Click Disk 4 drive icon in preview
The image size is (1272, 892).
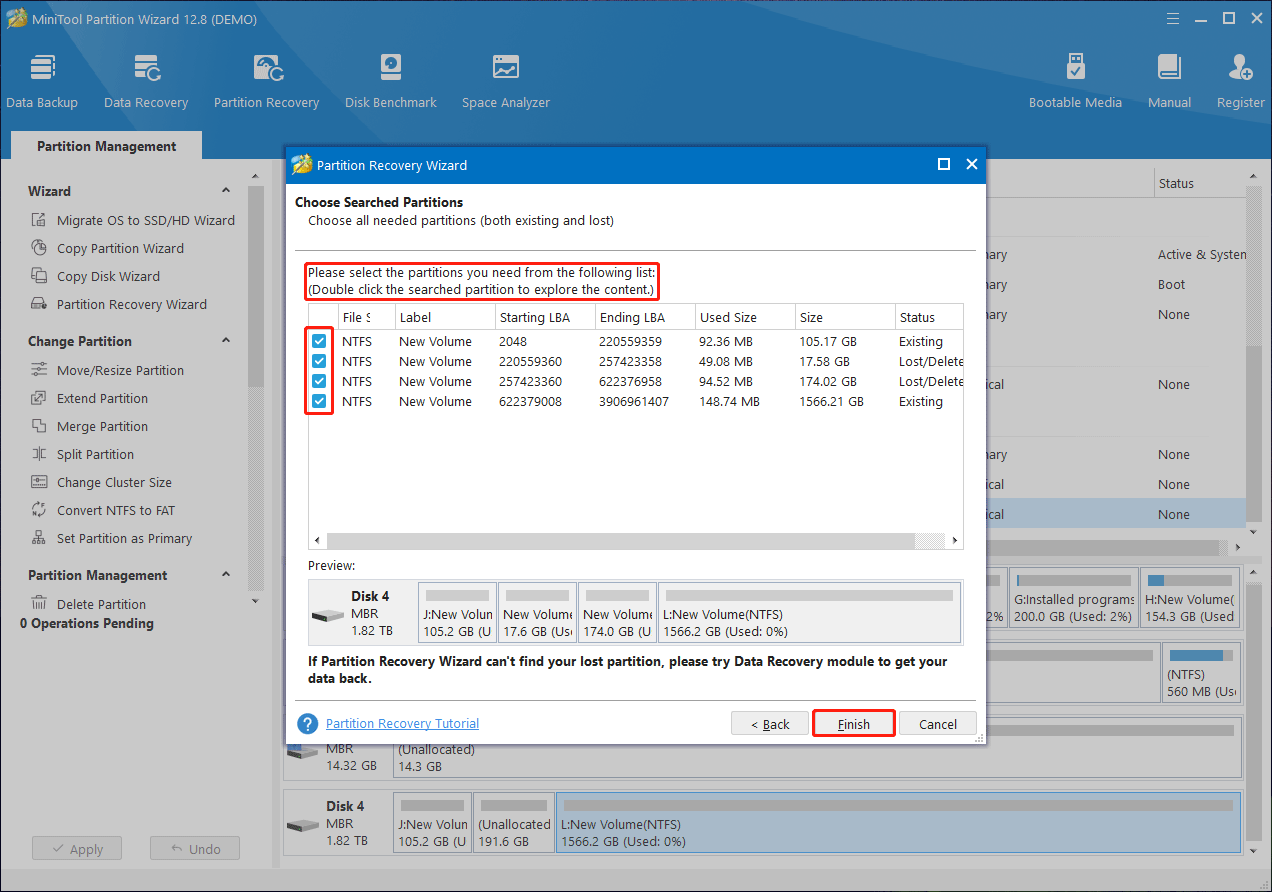click(329, 616)
